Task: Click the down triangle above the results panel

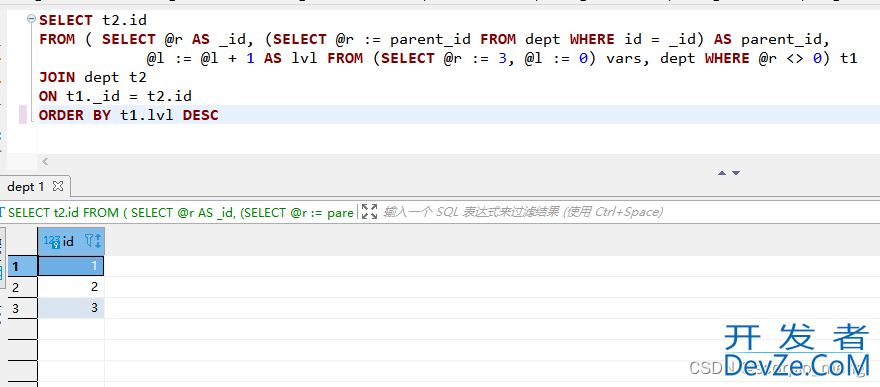Action: (736, 173)
